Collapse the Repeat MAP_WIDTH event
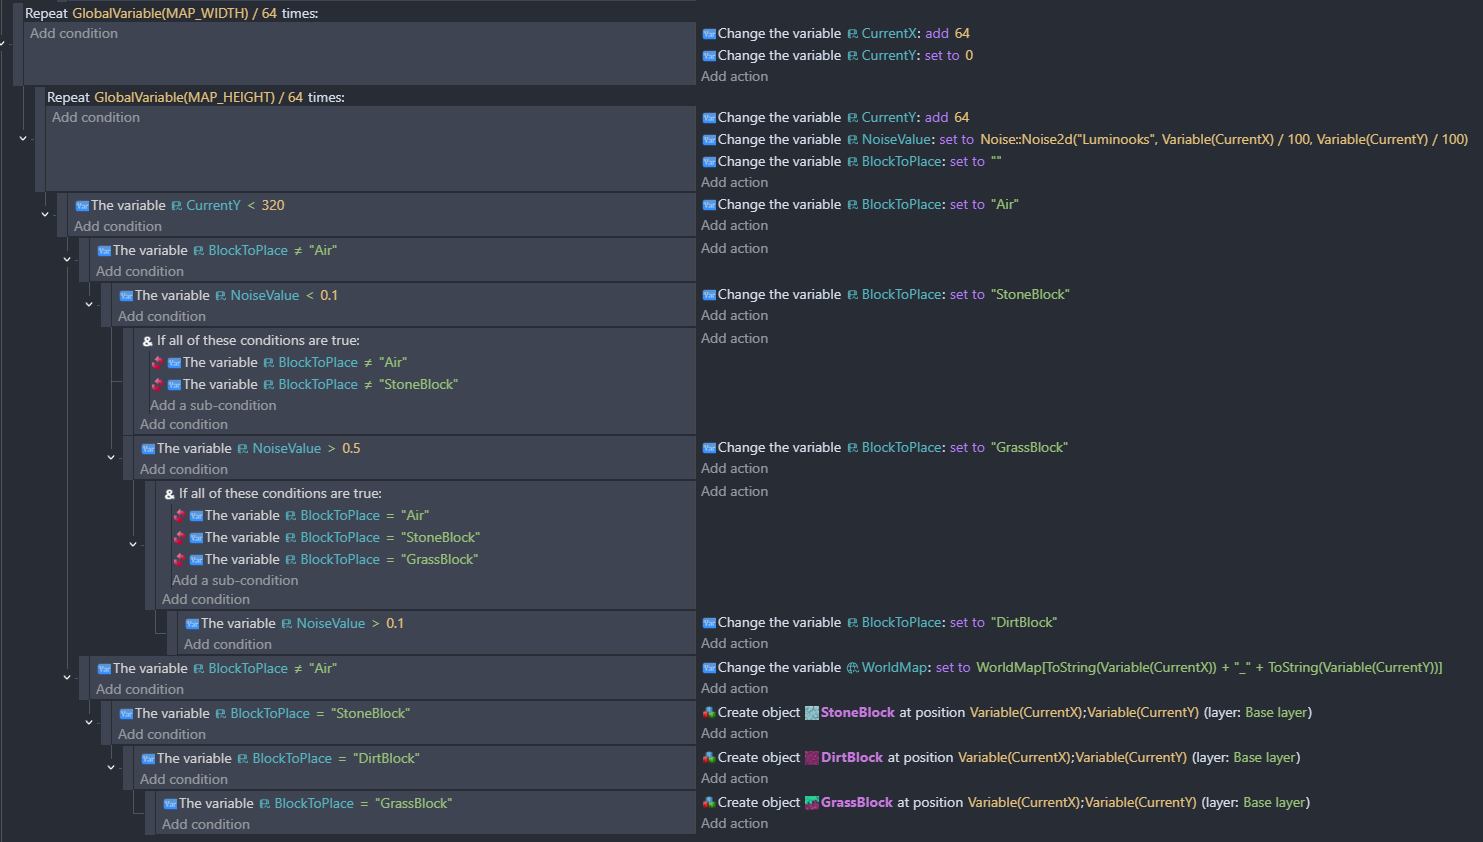This screenshot has width=1483, height=842. pos(2,43)
